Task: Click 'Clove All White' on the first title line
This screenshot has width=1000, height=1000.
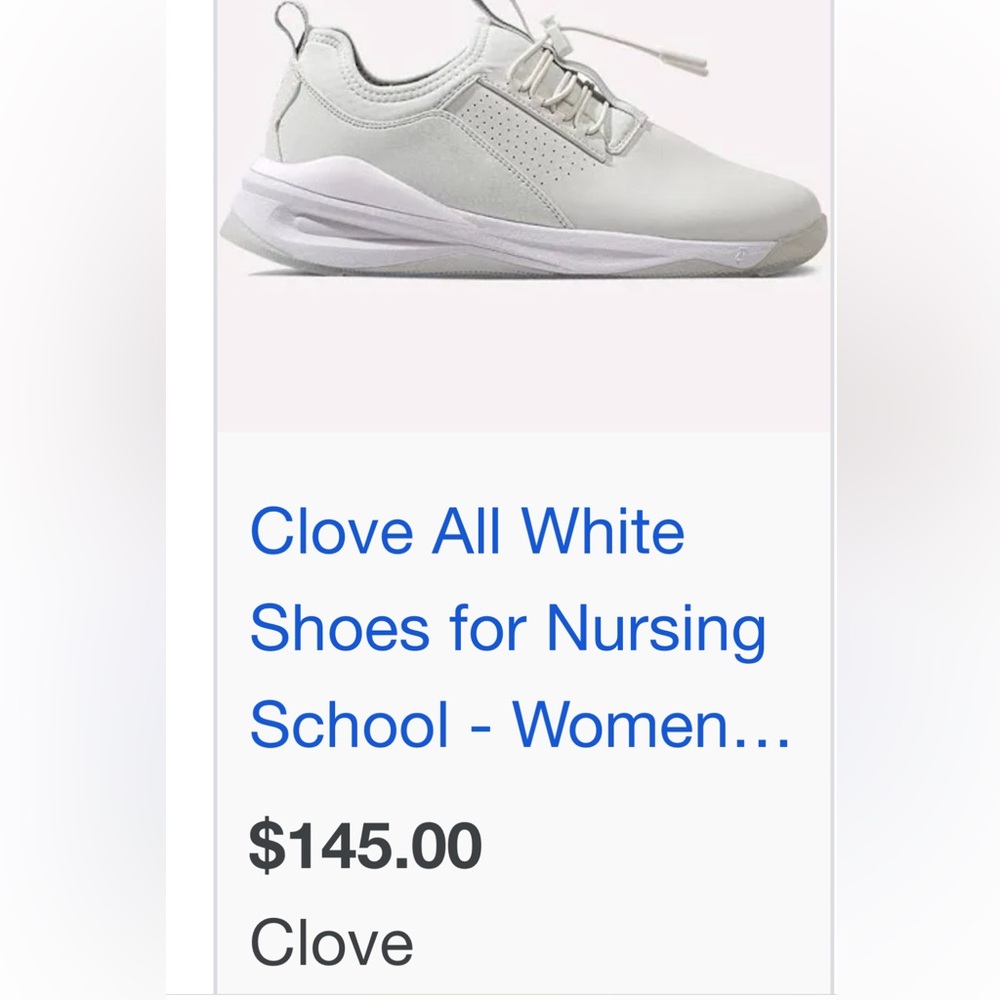Action: click(466, 530)
